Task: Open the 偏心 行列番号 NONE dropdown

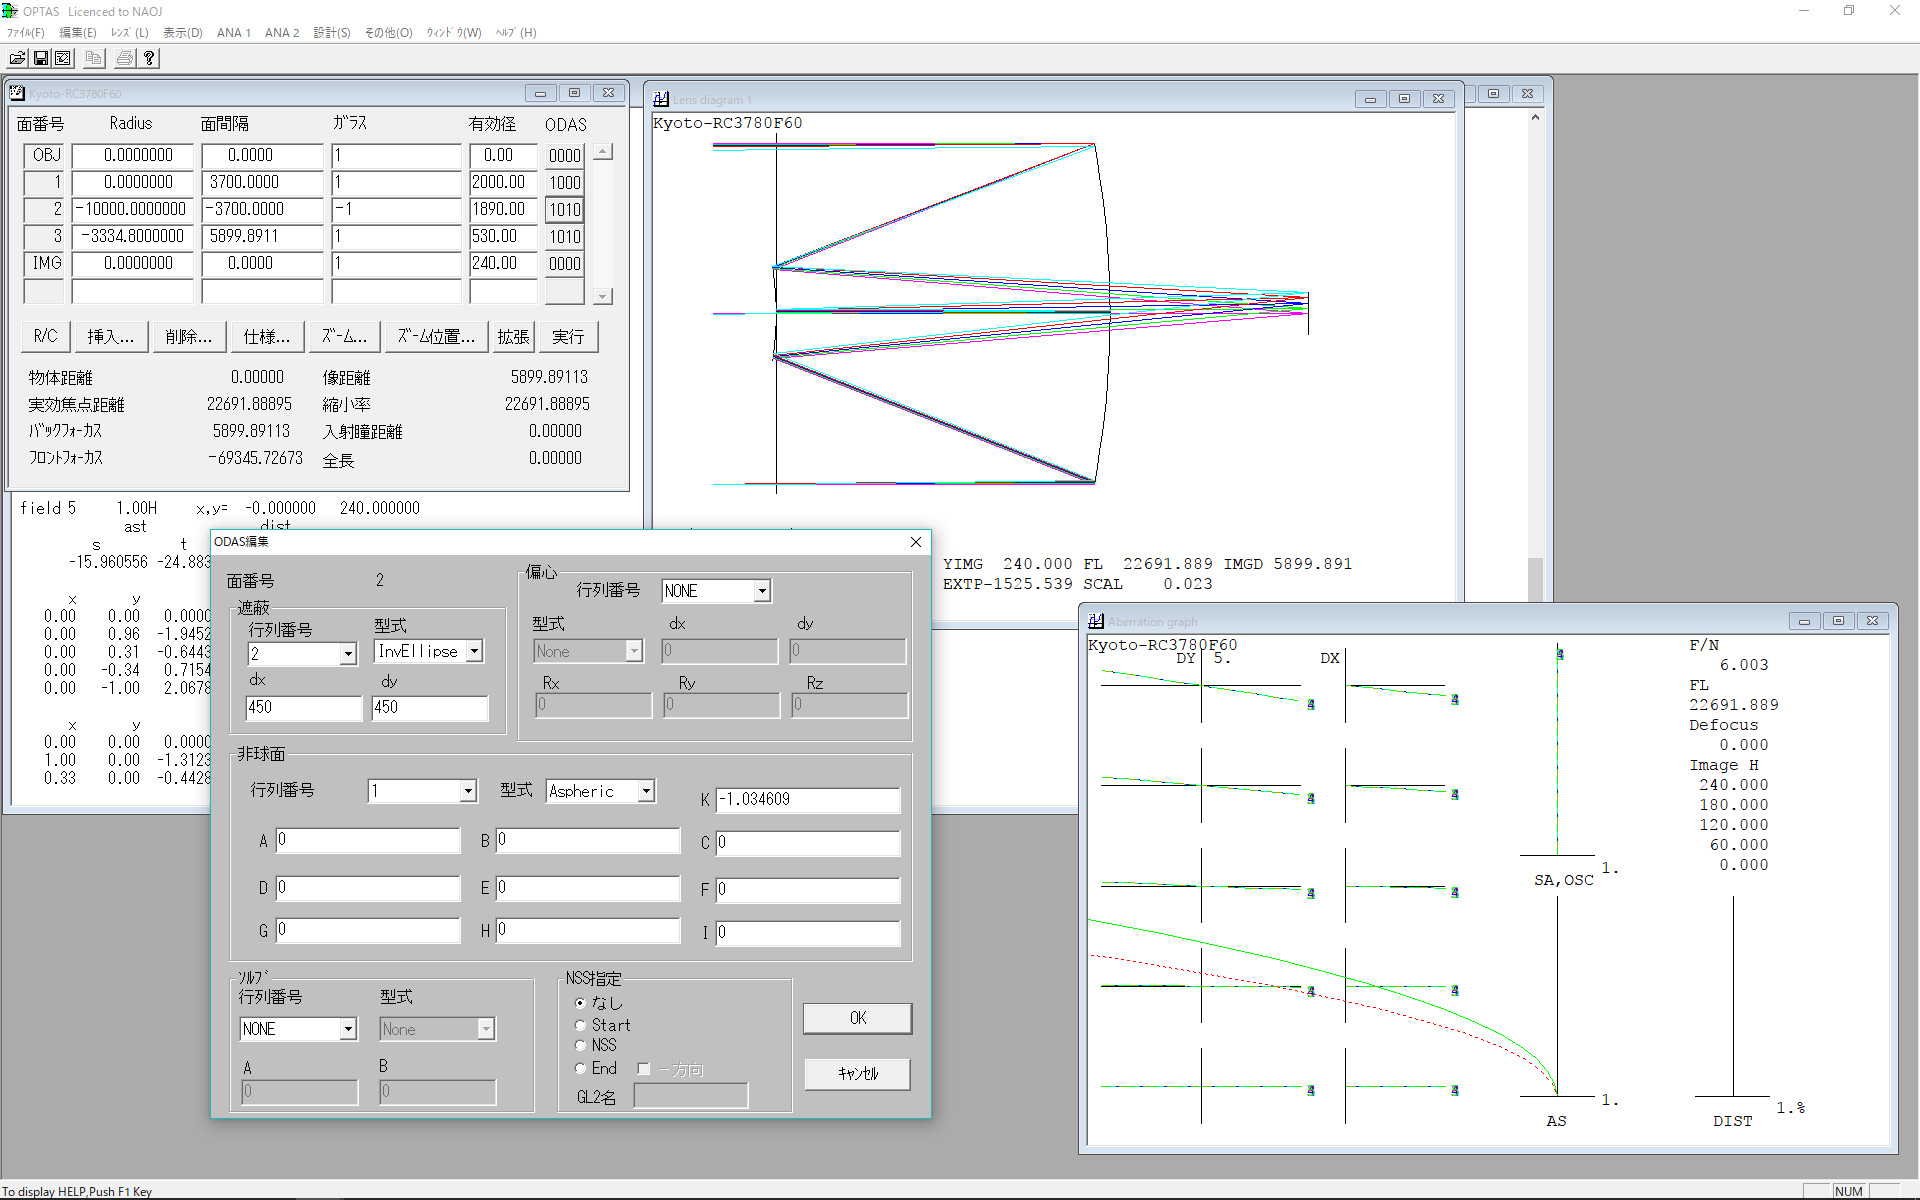Action: pos(762,591)
